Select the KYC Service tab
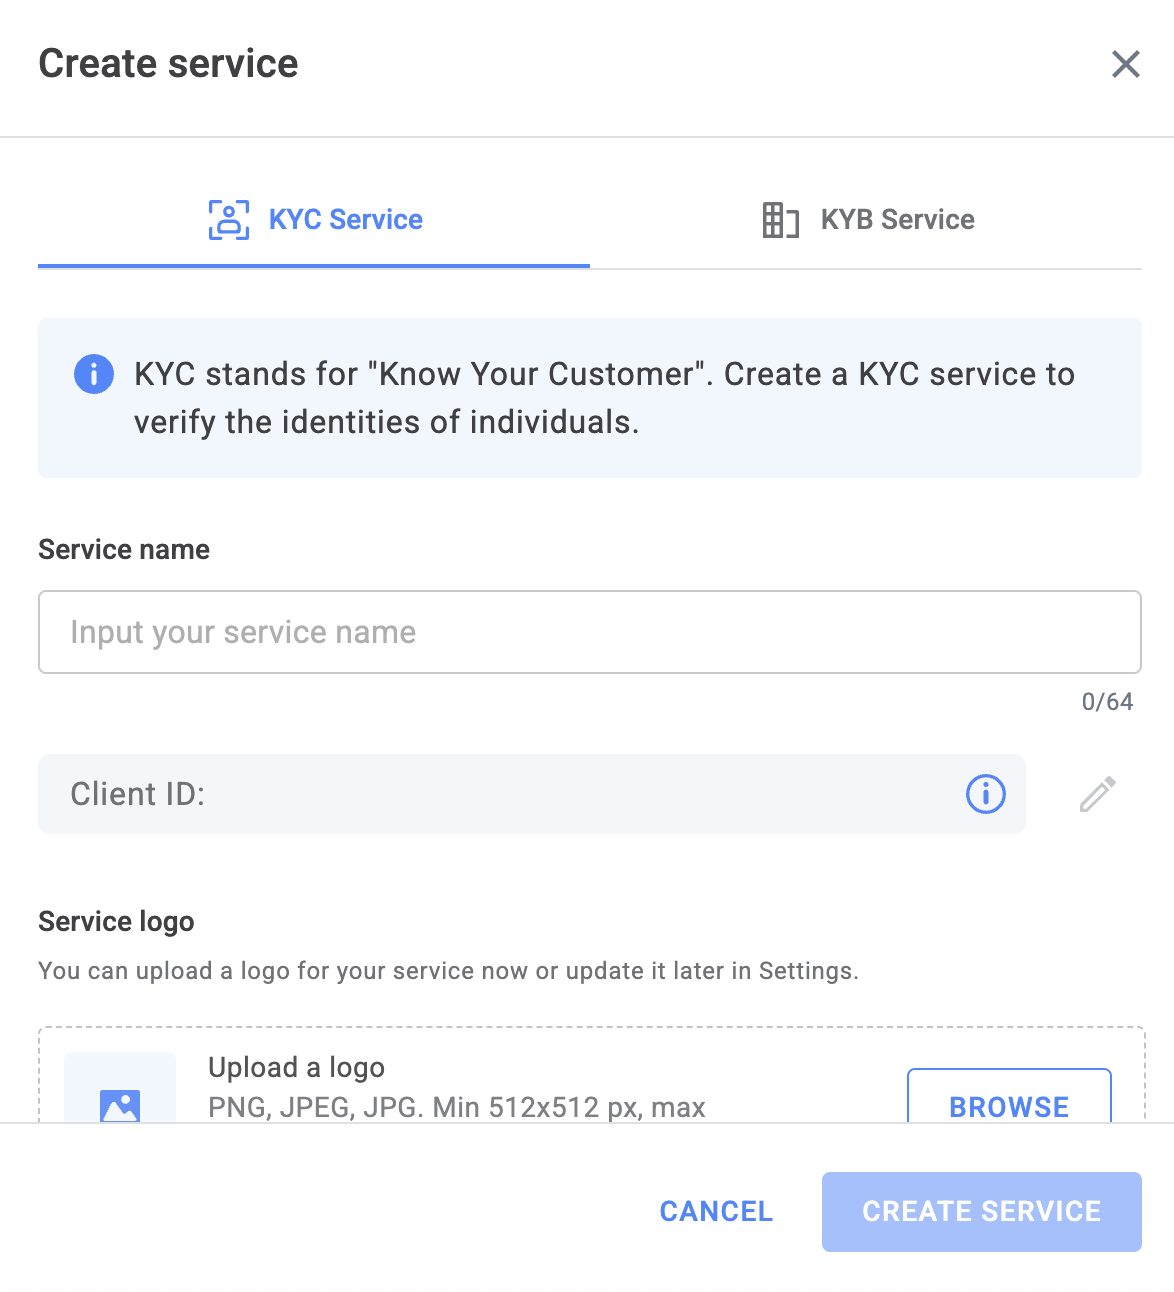 coord(314,220)
